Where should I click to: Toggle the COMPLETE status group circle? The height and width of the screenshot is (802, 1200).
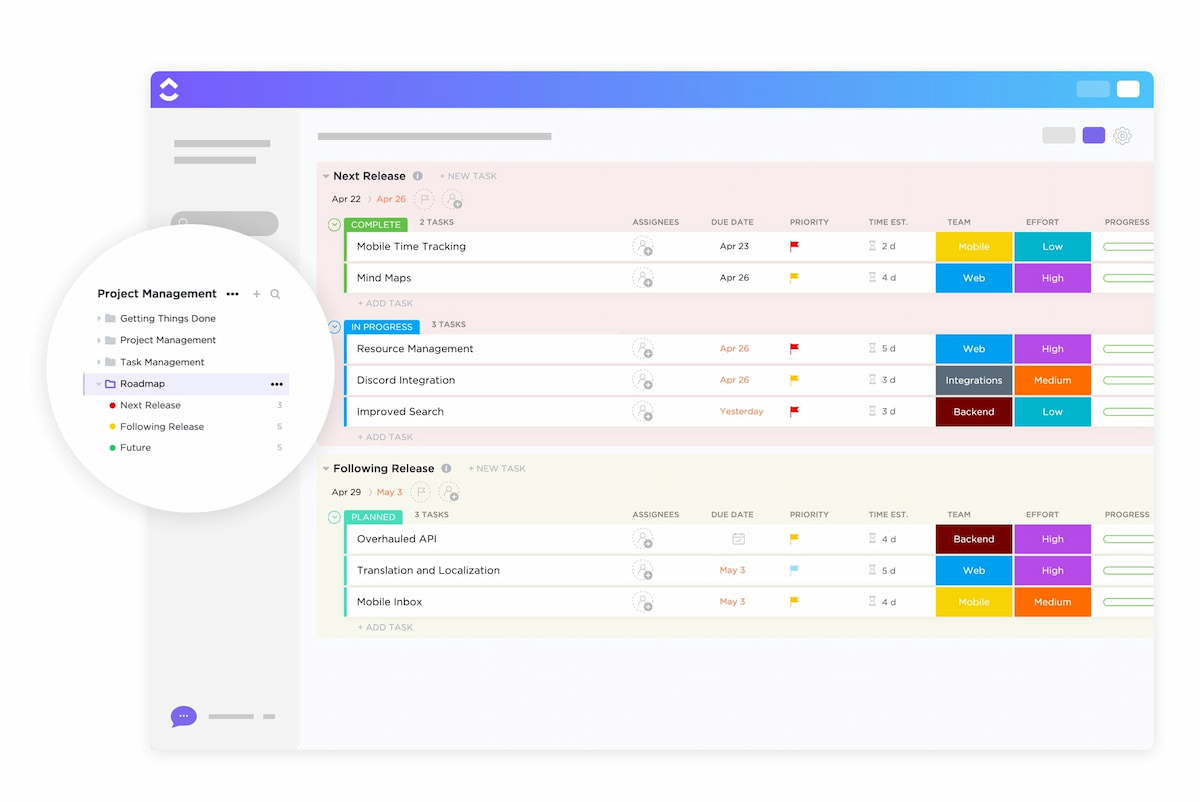coord(335,225)
